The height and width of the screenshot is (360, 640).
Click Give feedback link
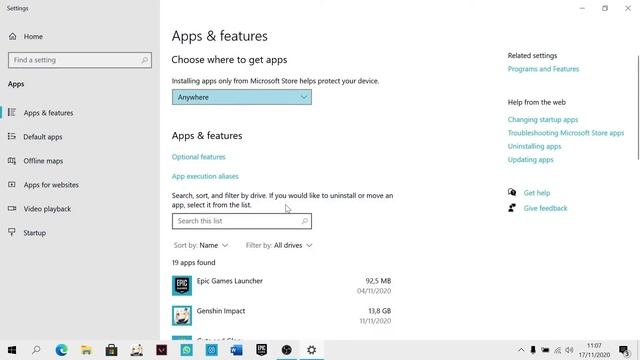point(545,208)
